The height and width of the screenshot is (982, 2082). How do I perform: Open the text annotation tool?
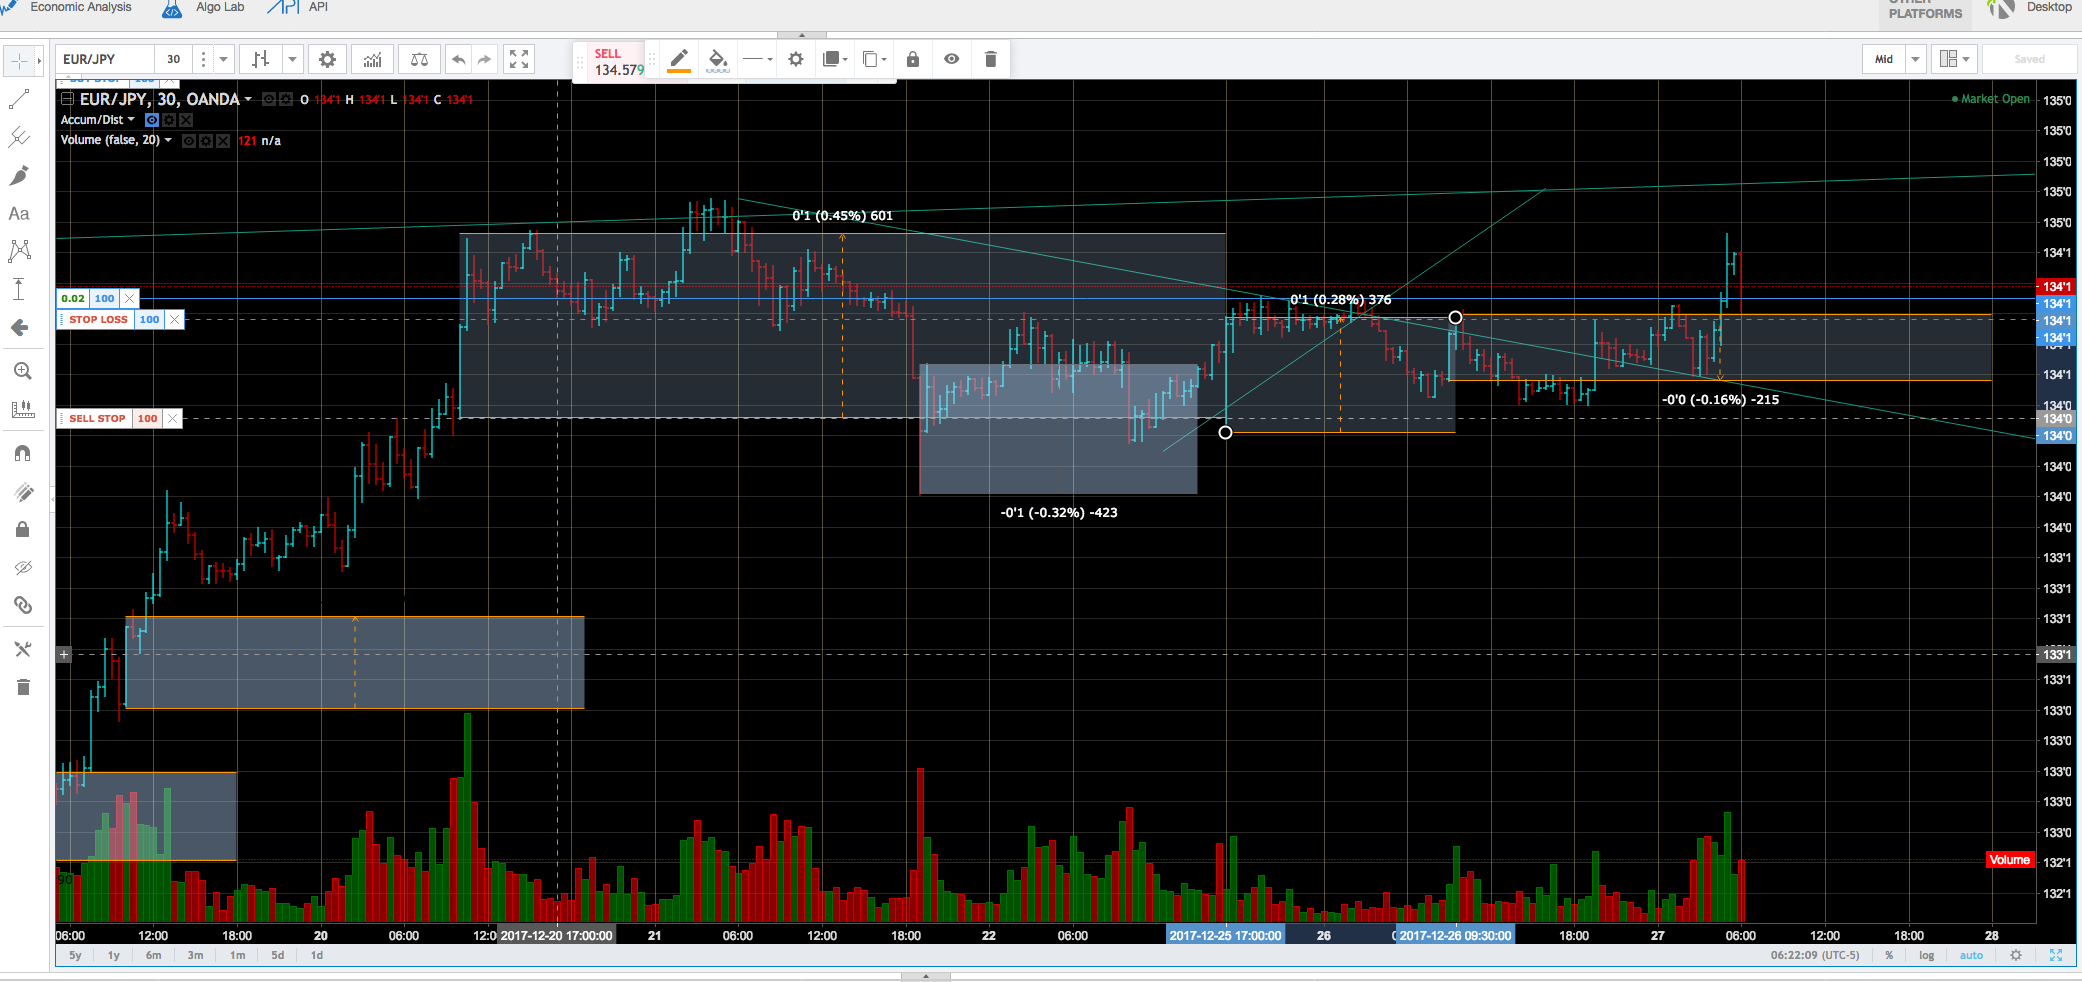(x=19, y=214)
